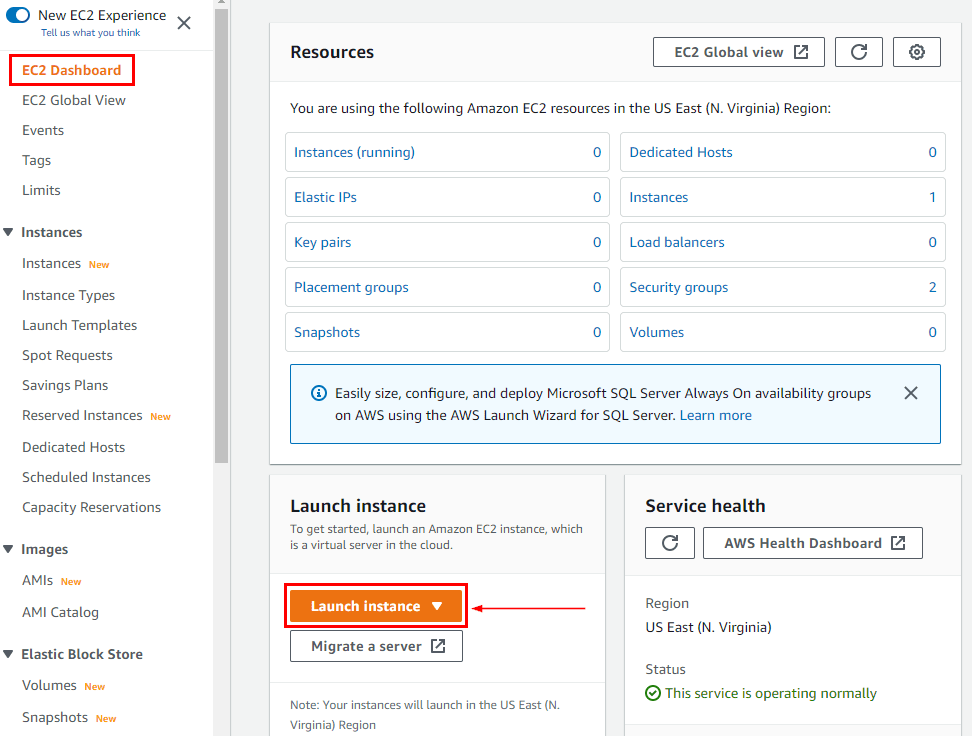The height and width of the screenshot is (736, 972).
Task: Collapse the Images sidebar section
Action: pyautogui.click(x=8, y=548)
